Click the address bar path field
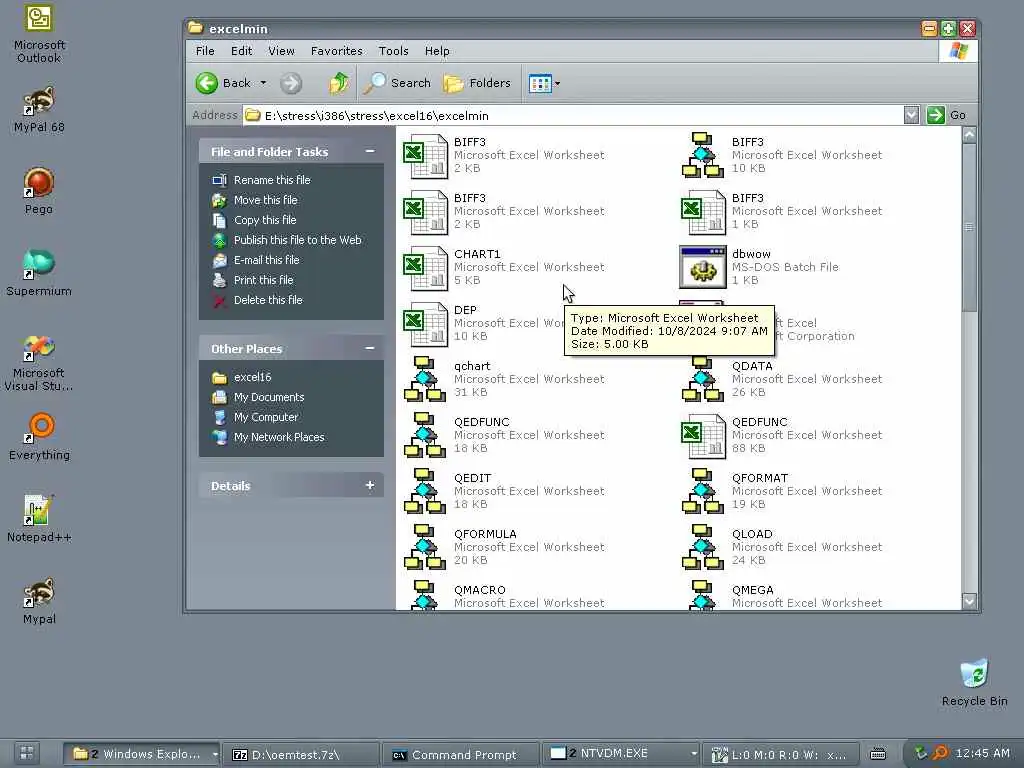The image size is (1024, 768). pos(573,116)
